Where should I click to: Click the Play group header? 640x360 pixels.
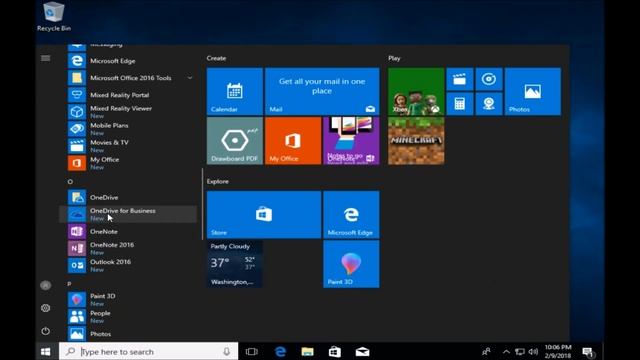394,58
